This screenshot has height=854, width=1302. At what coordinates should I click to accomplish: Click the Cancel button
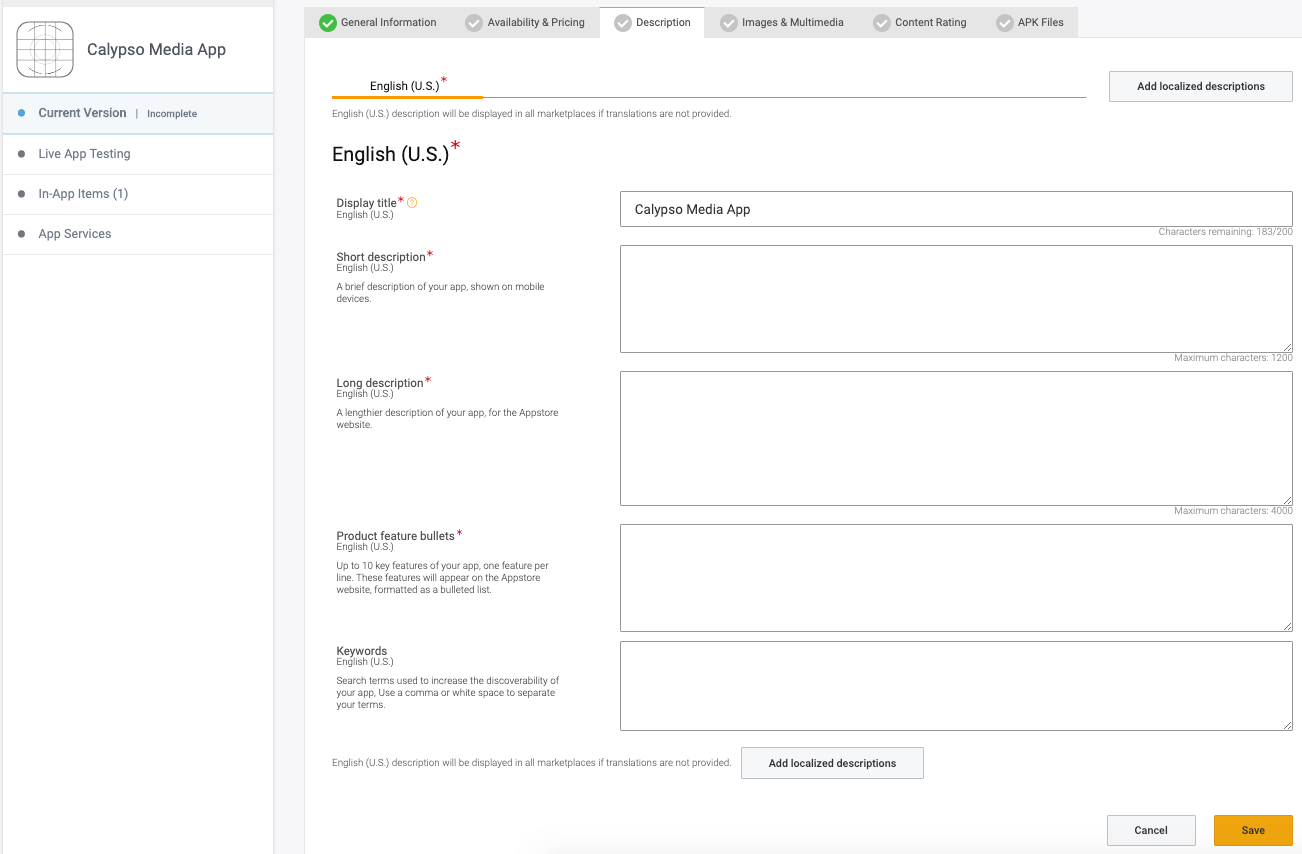coord(1150,830)
